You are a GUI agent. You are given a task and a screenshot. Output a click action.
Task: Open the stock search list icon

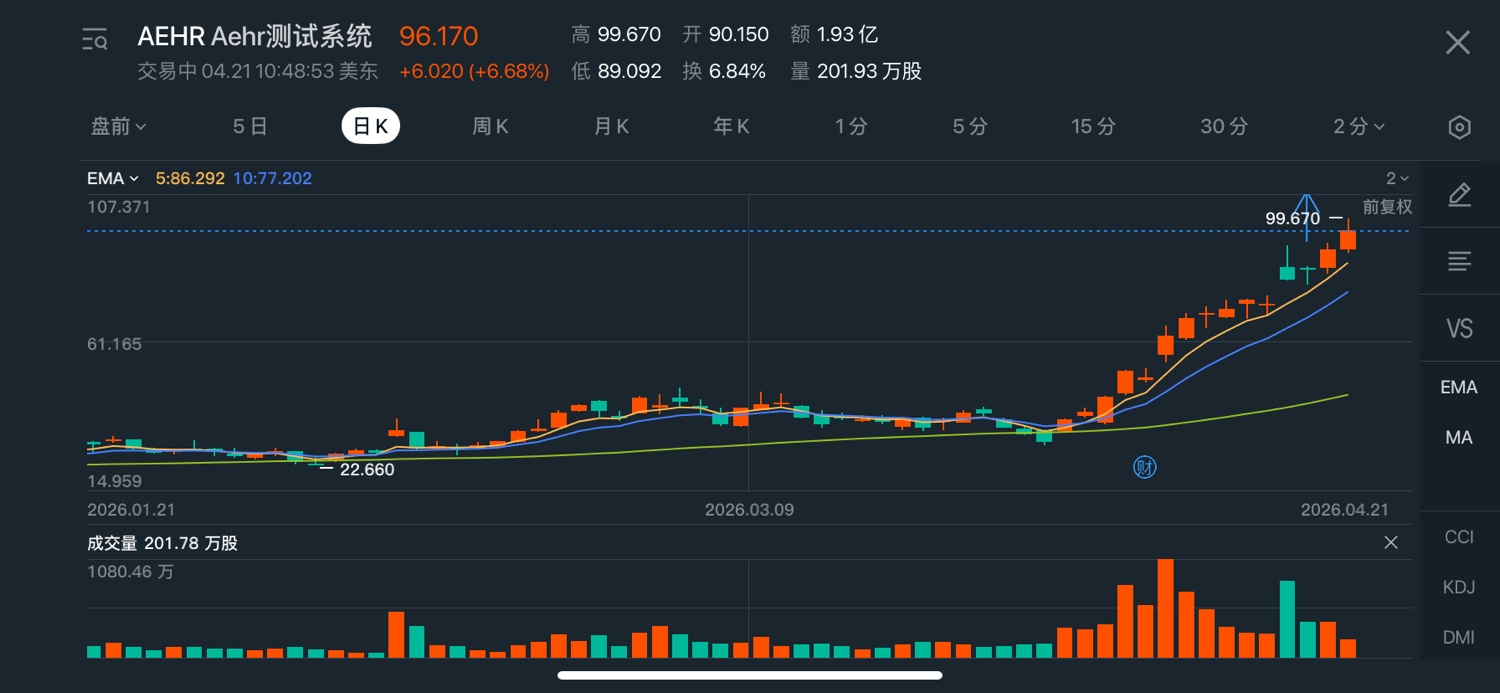(95, 40)
